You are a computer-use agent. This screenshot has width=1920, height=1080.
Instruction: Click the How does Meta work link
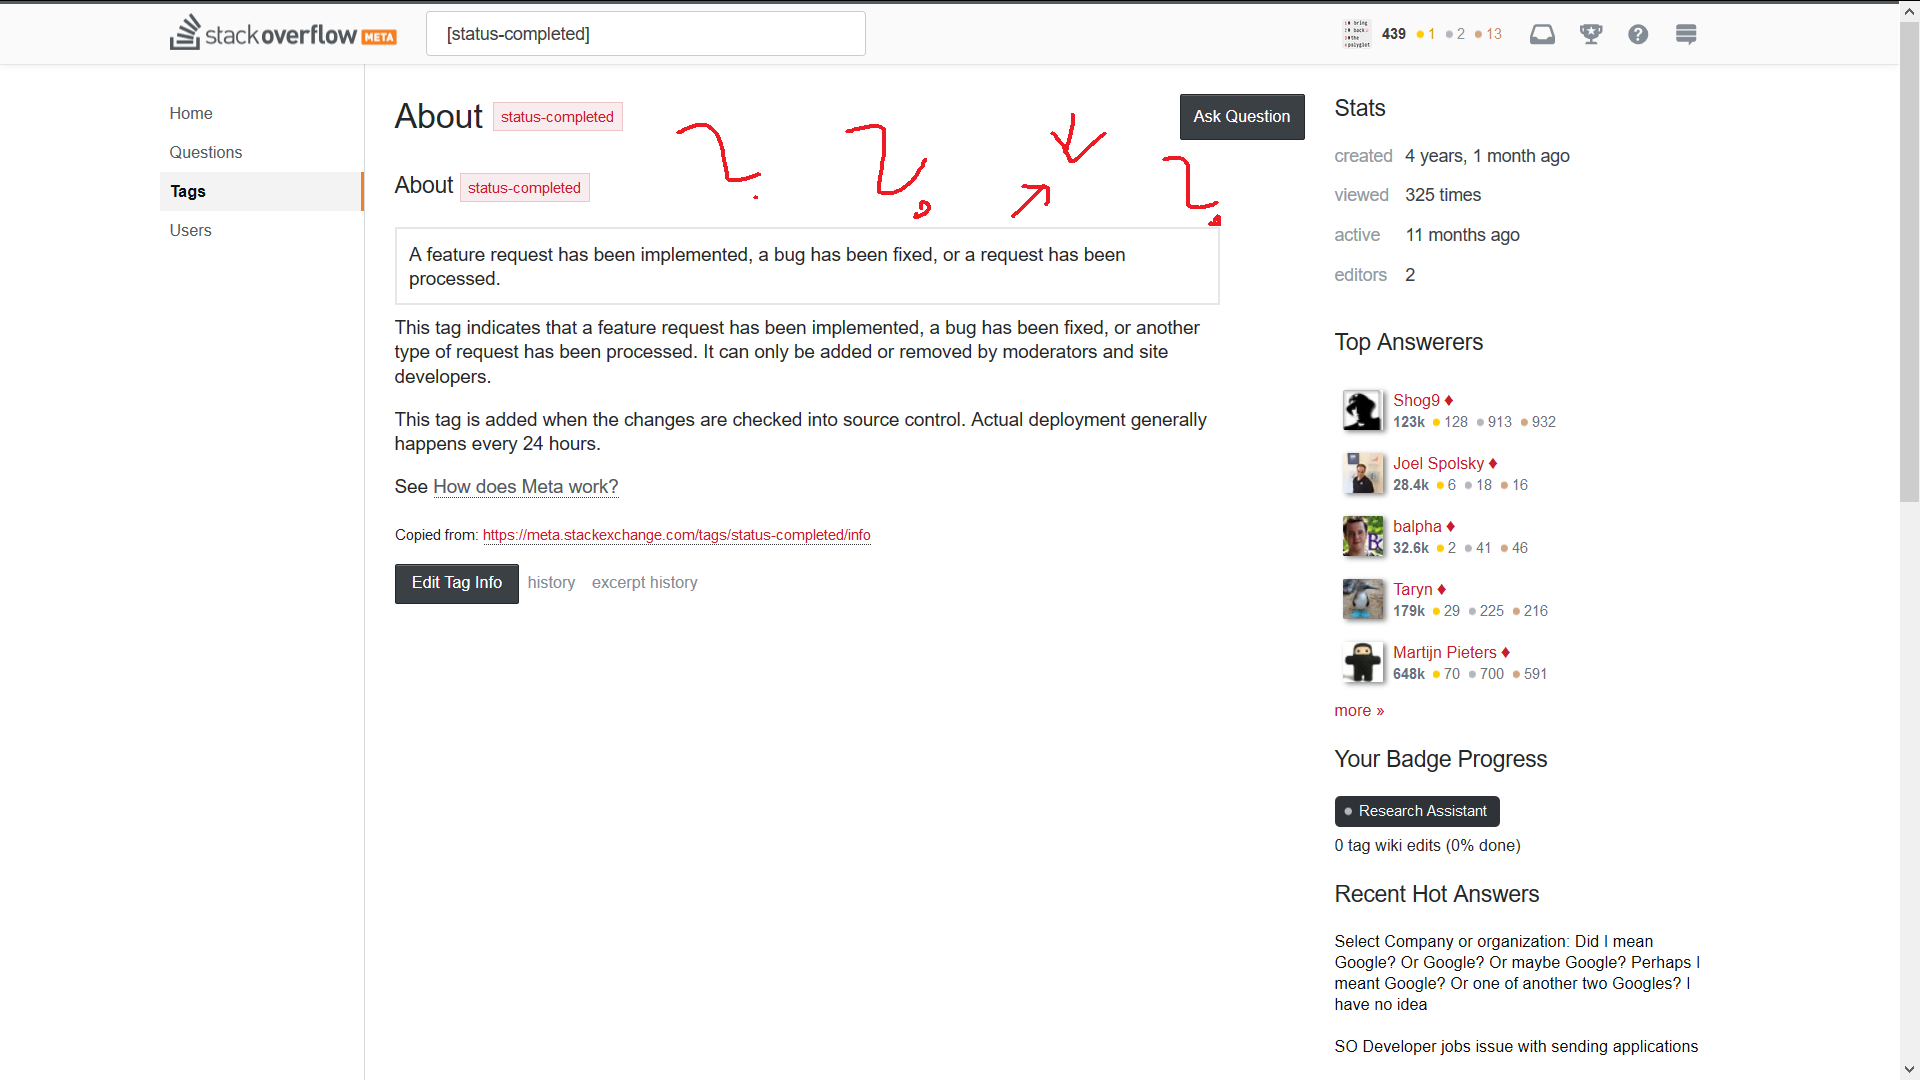(526, 487)
